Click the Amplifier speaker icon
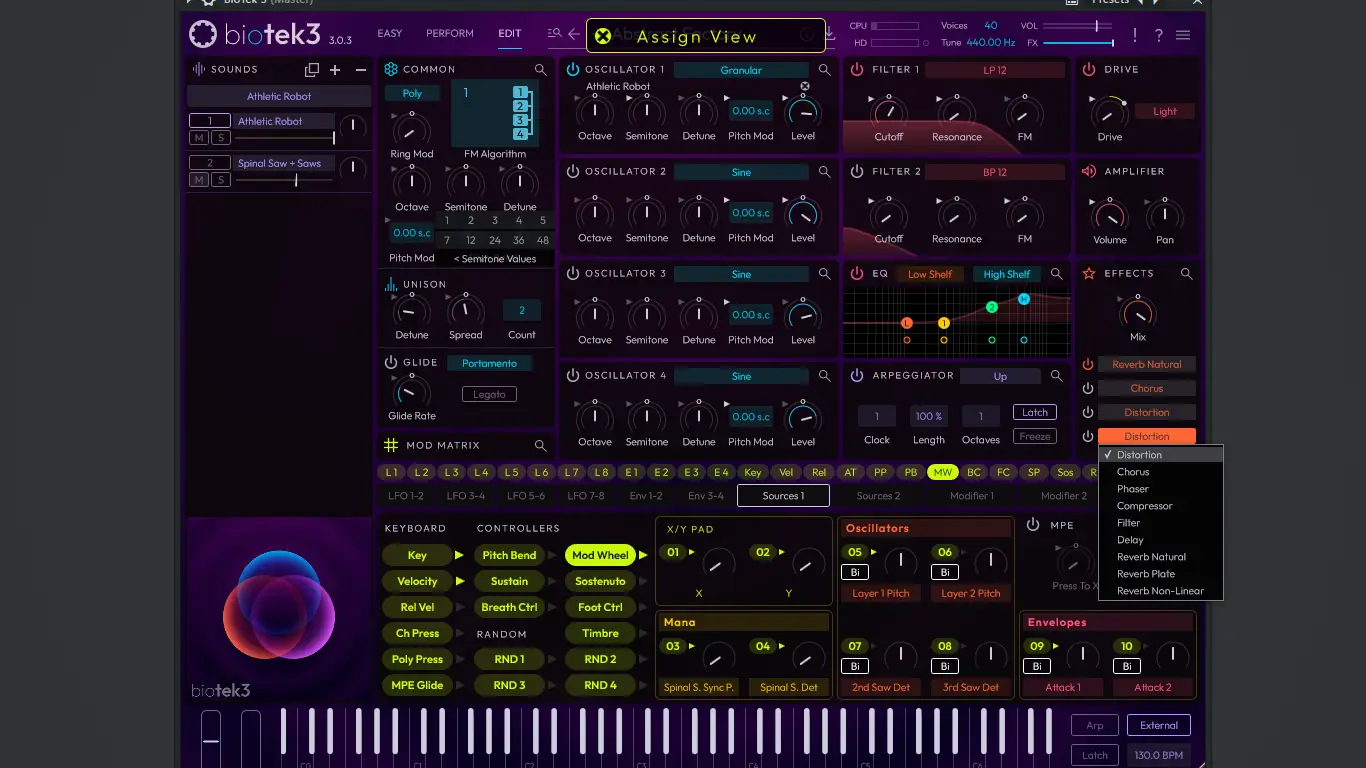Screen dimensions: 1366x768 (x=1089, y=171)
